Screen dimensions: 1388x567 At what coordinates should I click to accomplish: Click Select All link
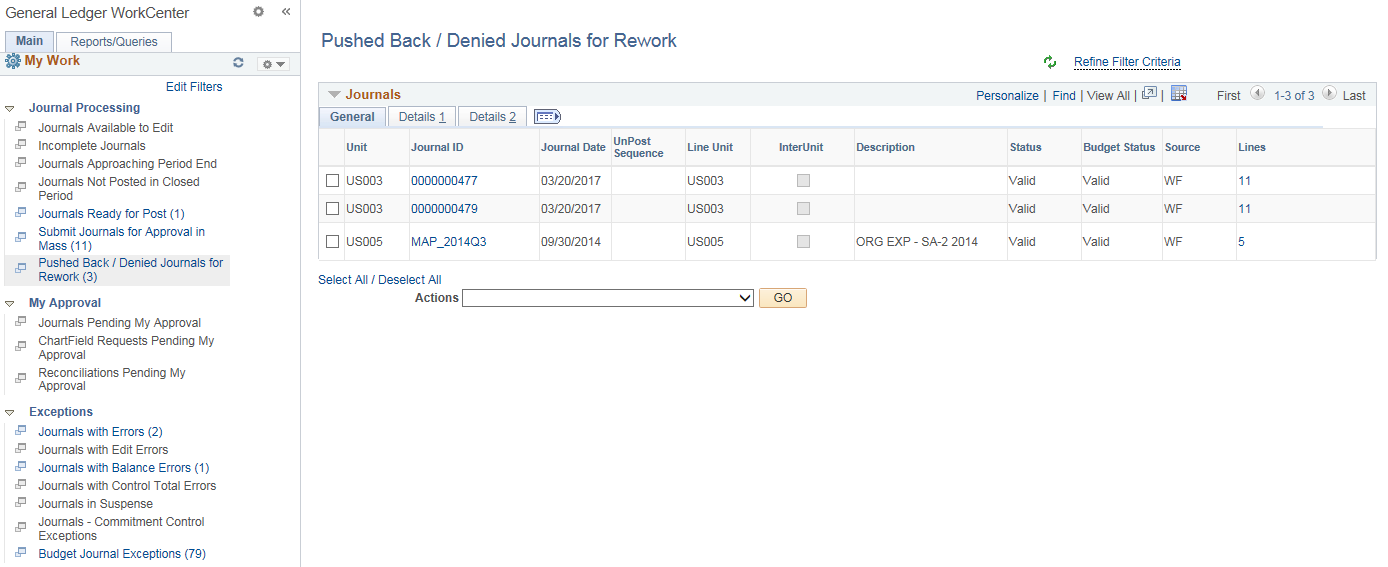coord(343,280)
